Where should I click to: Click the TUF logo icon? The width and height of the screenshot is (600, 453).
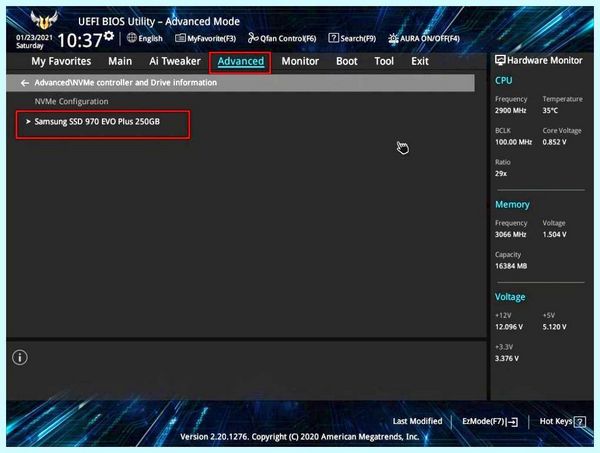click(x=44, y=20)
